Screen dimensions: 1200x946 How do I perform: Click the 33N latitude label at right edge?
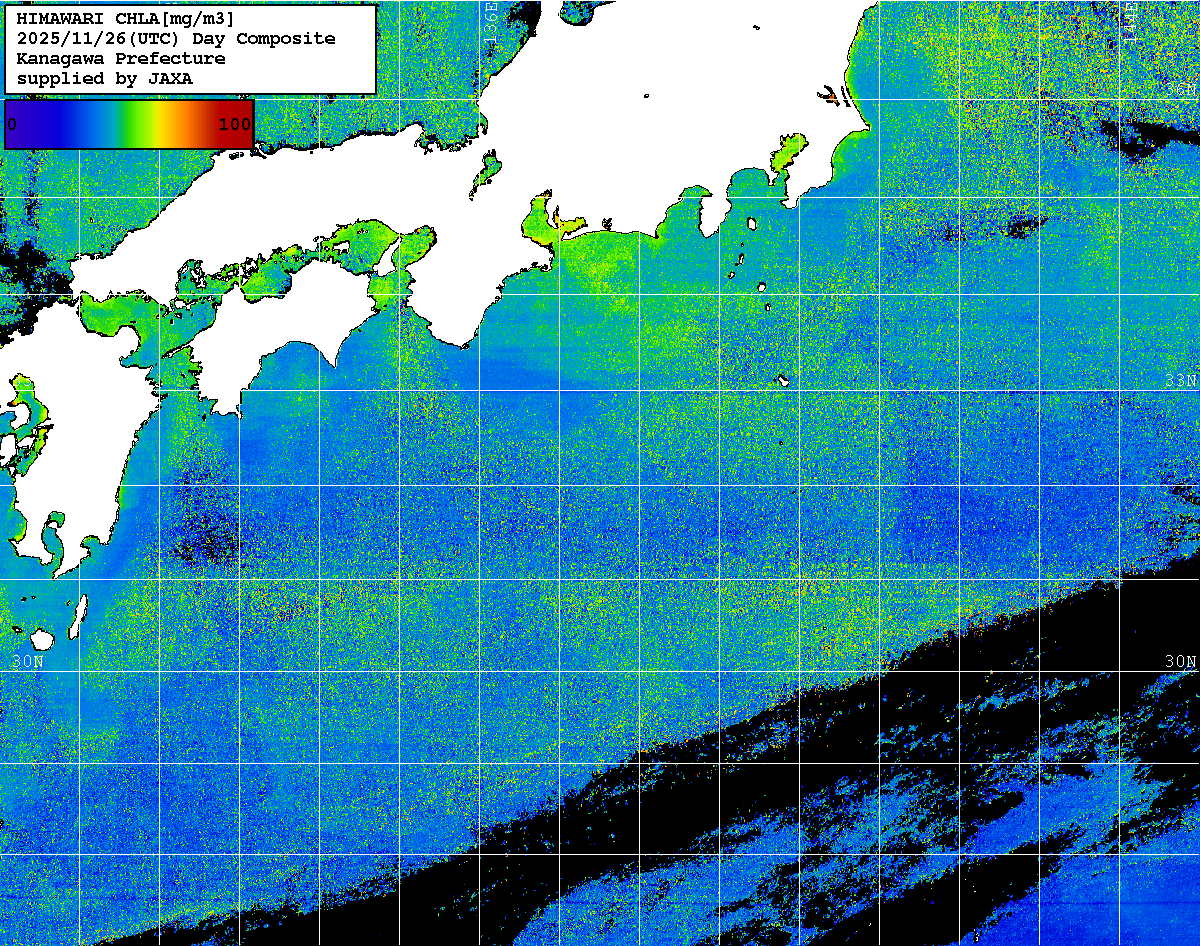1180,380
